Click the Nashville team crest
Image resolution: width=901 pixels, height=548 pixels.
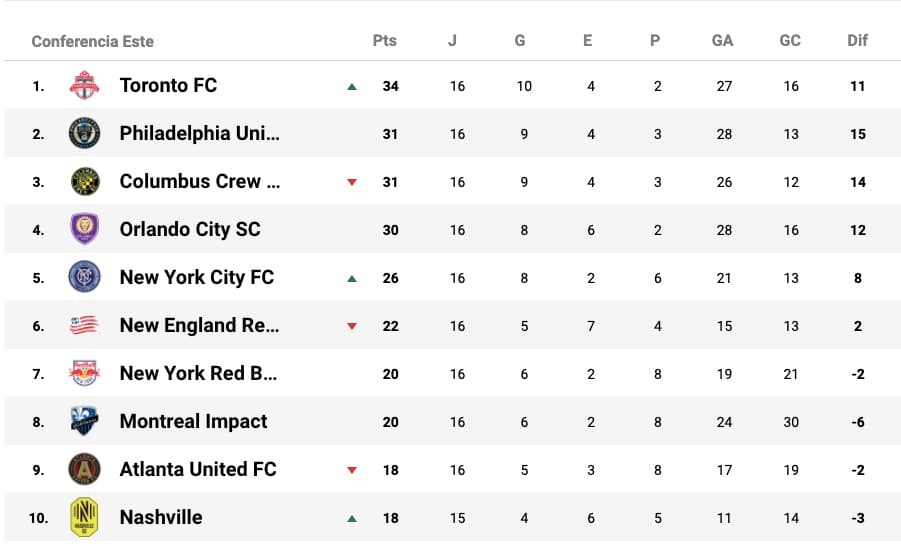point(84,518)
